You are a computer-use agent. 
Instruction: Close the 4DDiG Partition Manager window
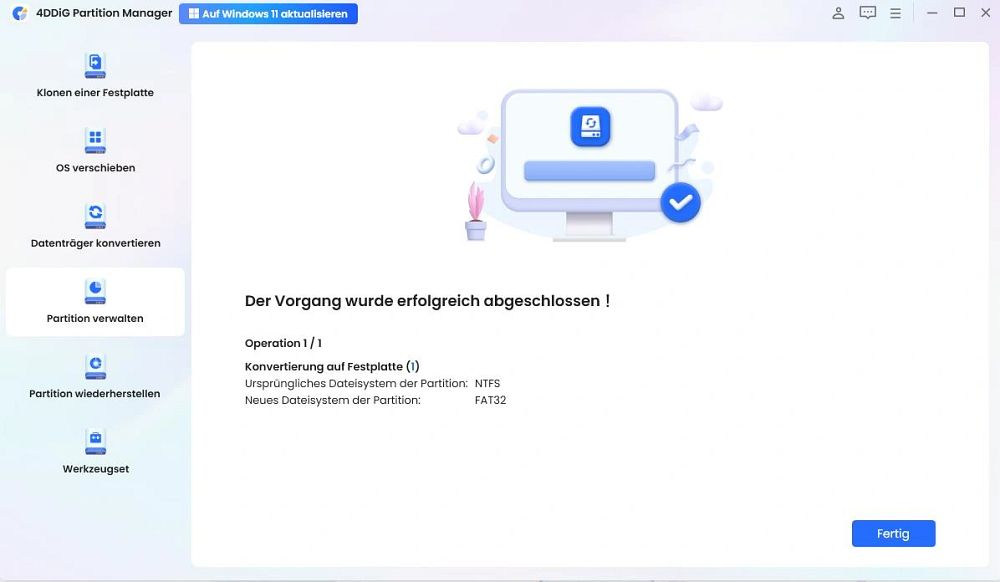(985, 13)
